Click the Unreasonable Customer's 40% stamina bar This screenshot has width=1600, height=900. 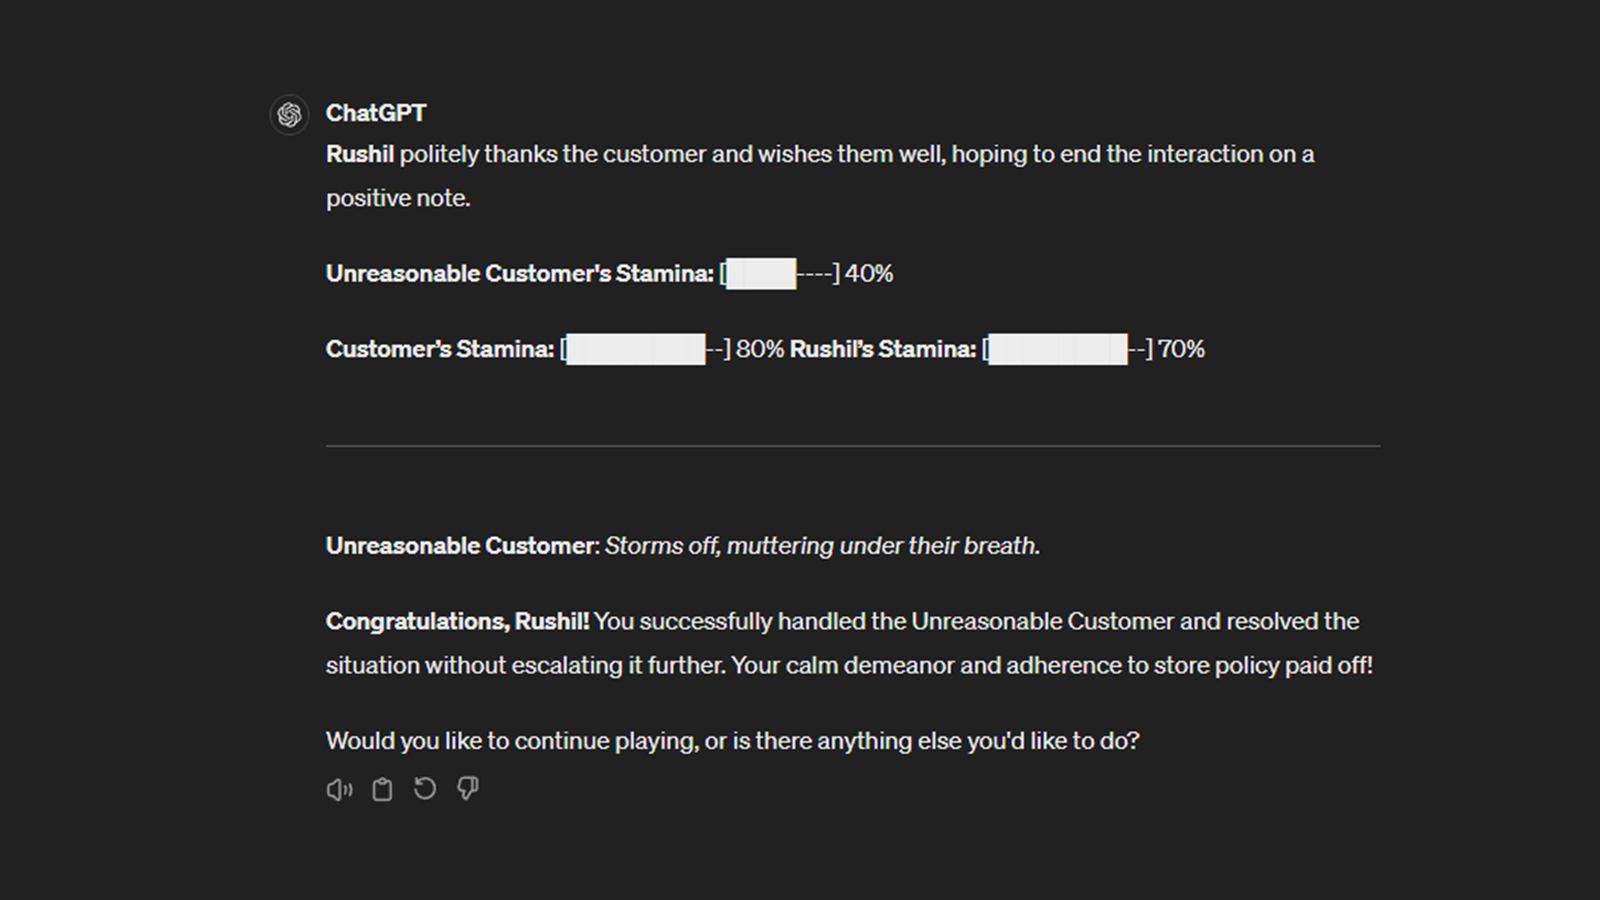click(x=780, y=273)
